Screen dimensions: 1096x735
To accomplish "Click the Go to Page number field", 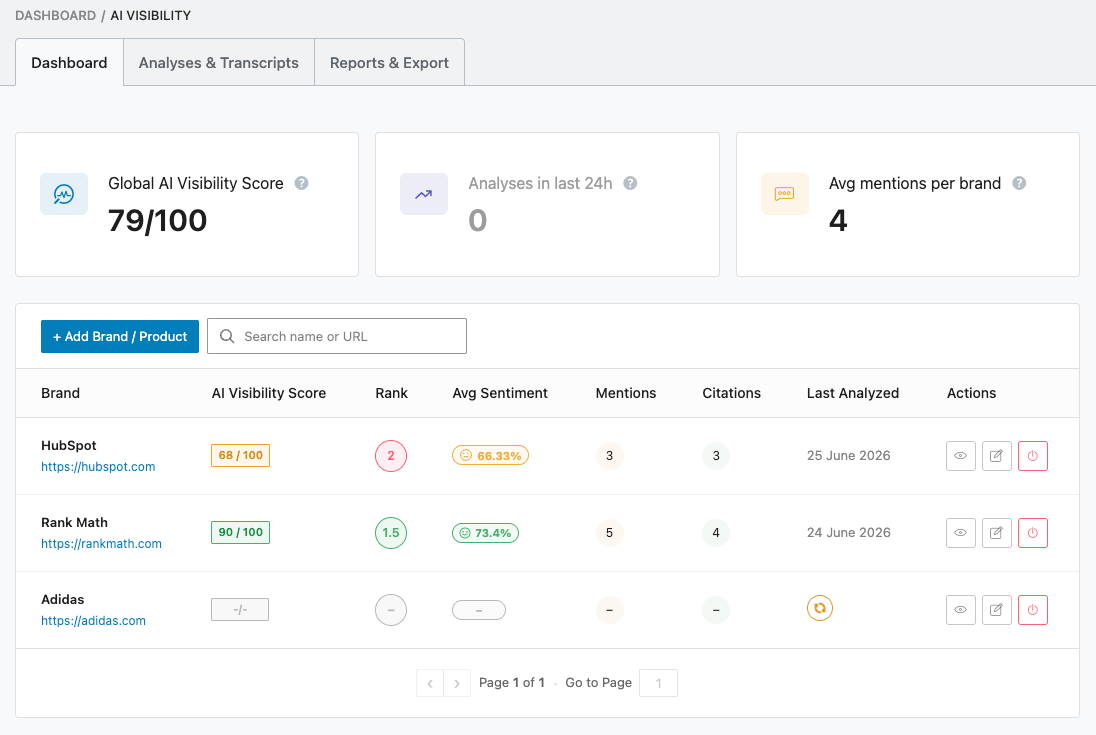I will 658,683.
